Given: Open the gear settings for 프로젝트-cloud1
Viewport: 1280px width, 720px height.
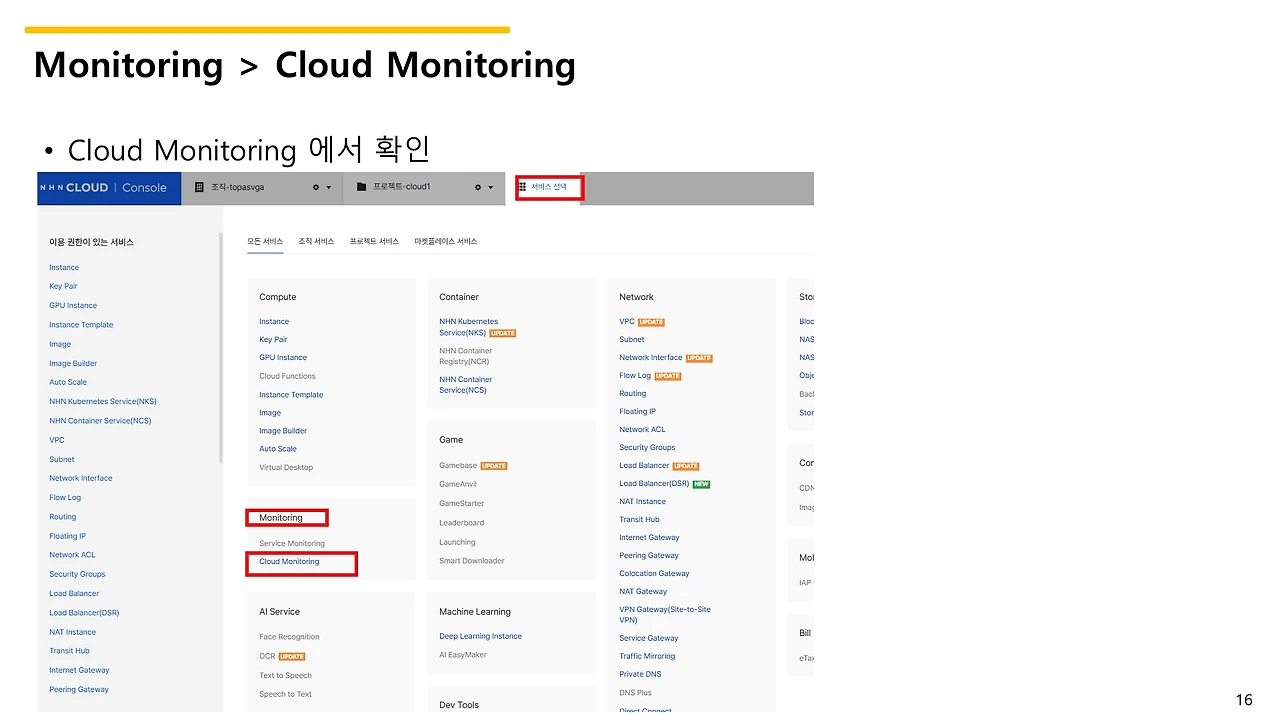Looking at the screenshot, I should click(x=478, y=187).
